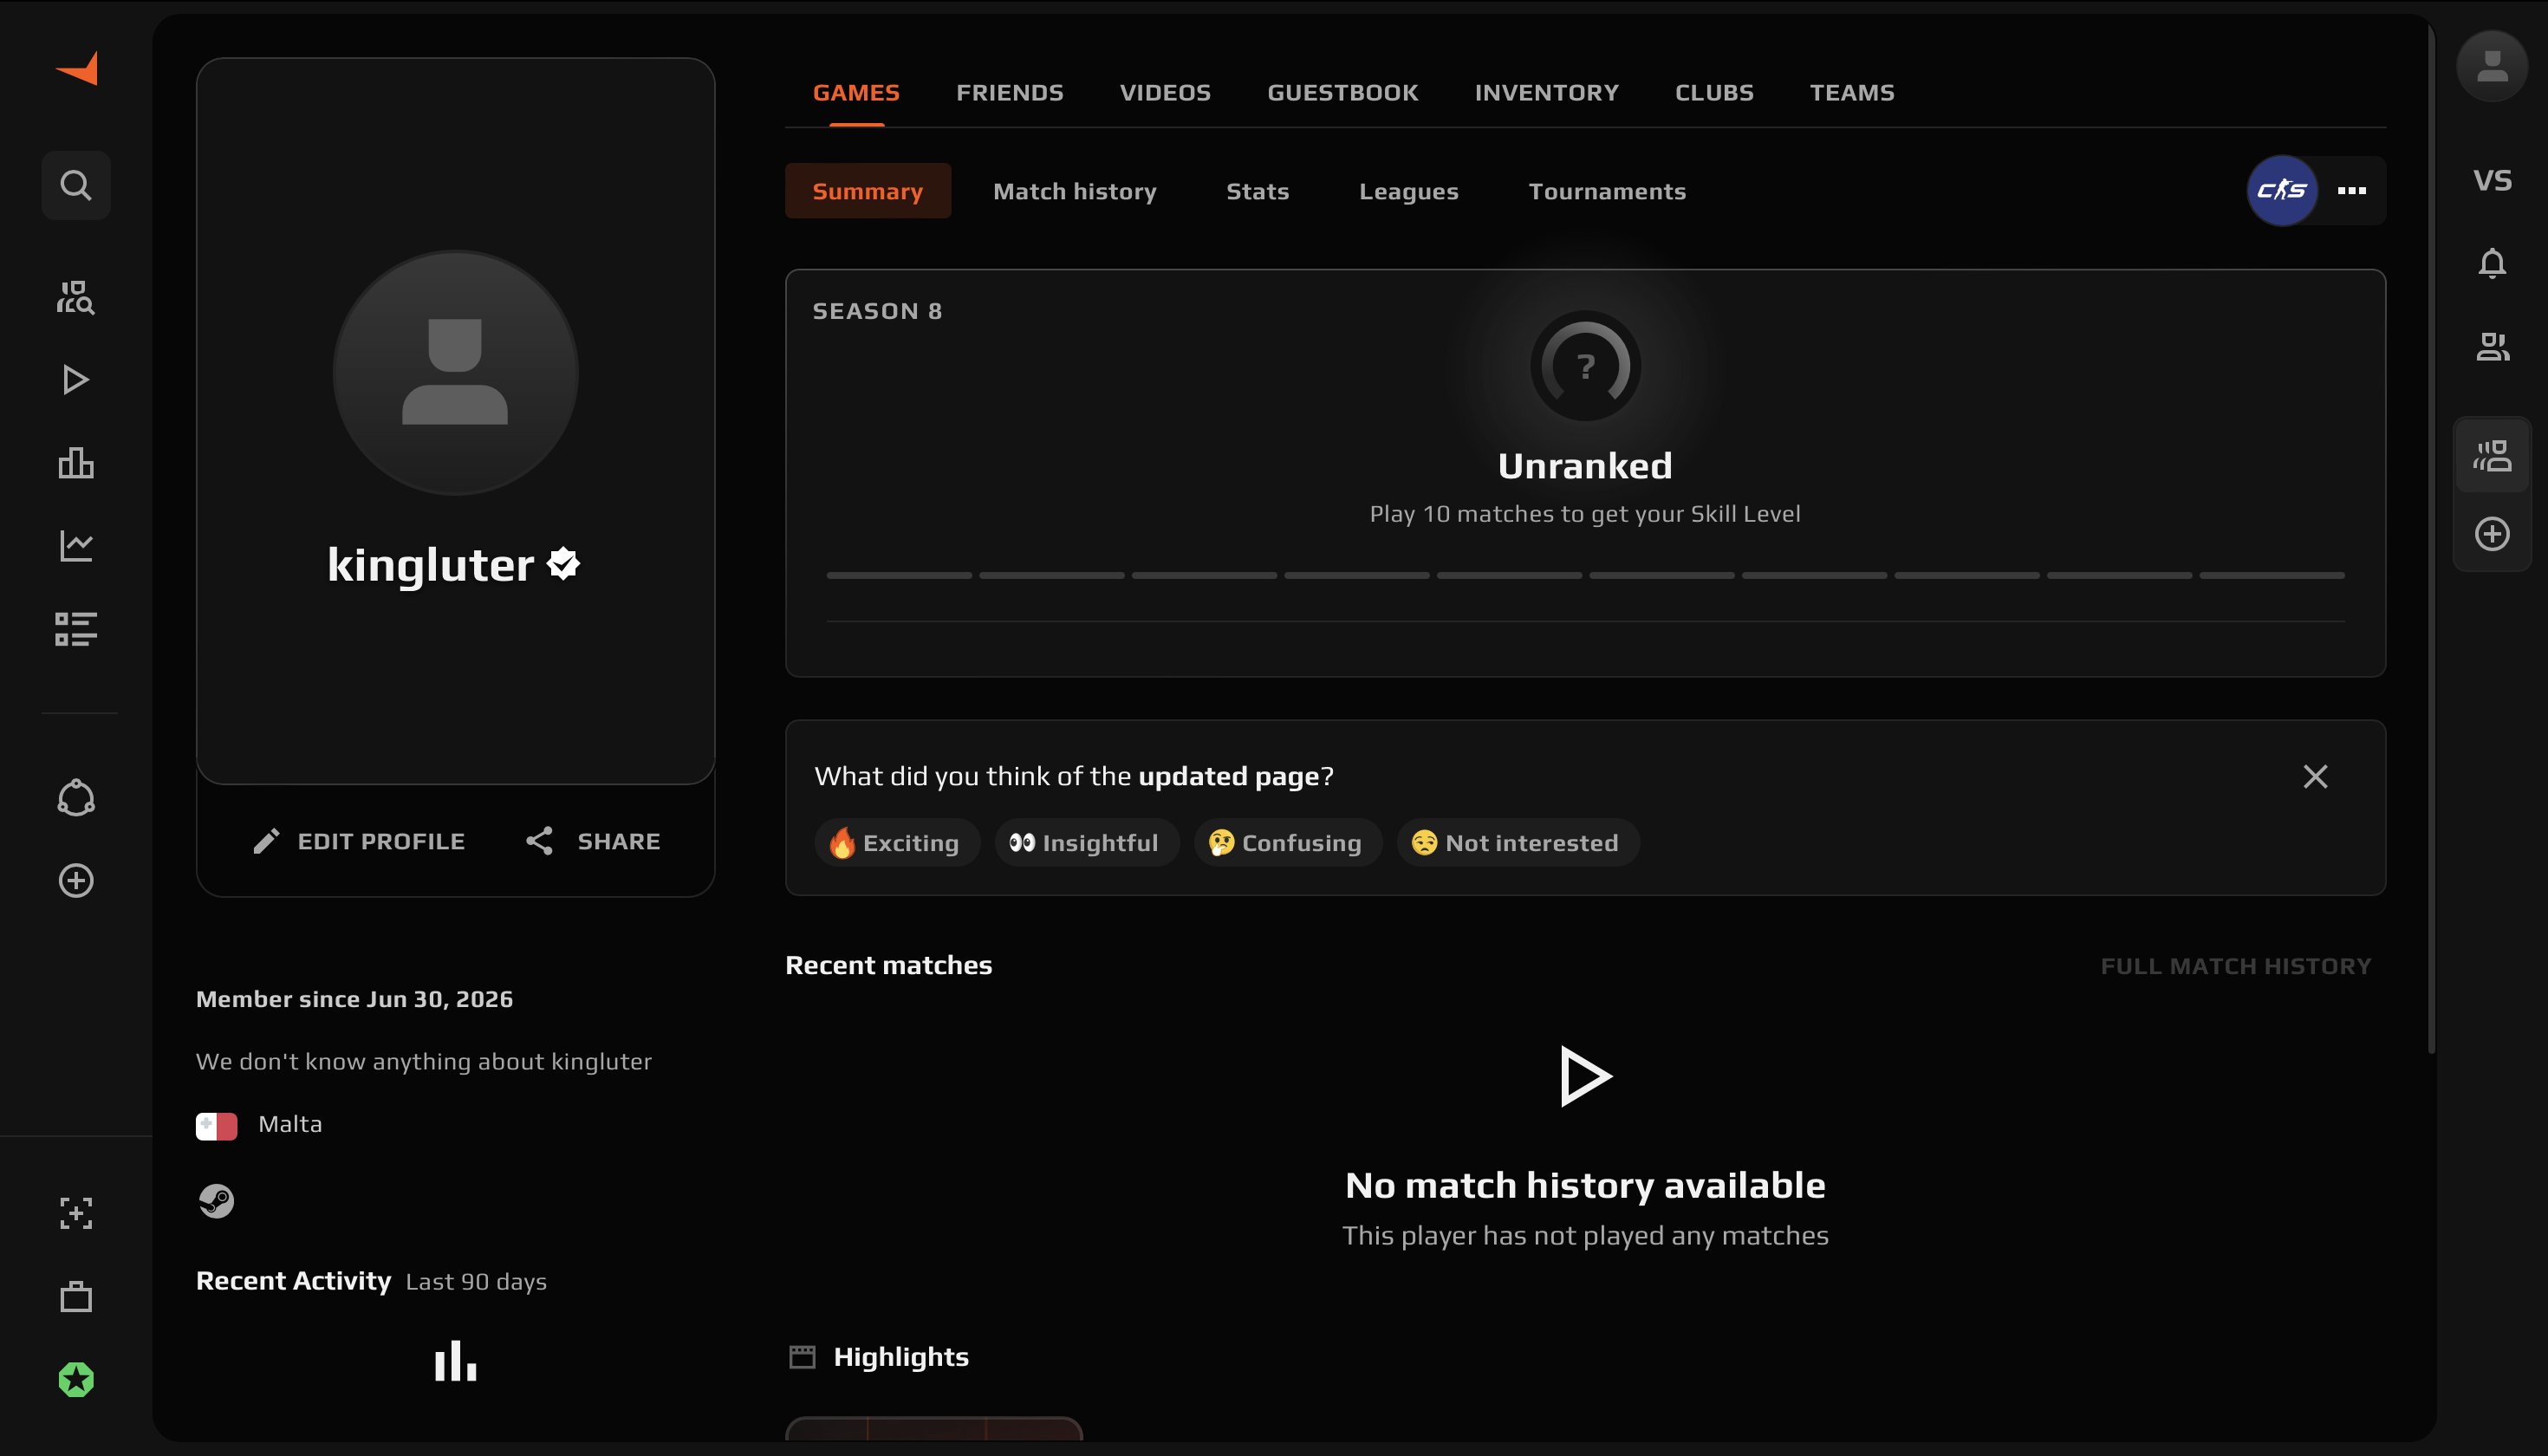Click the Malta flag icon
Screen dimensions: 2548x1456
click(216, 1126)
